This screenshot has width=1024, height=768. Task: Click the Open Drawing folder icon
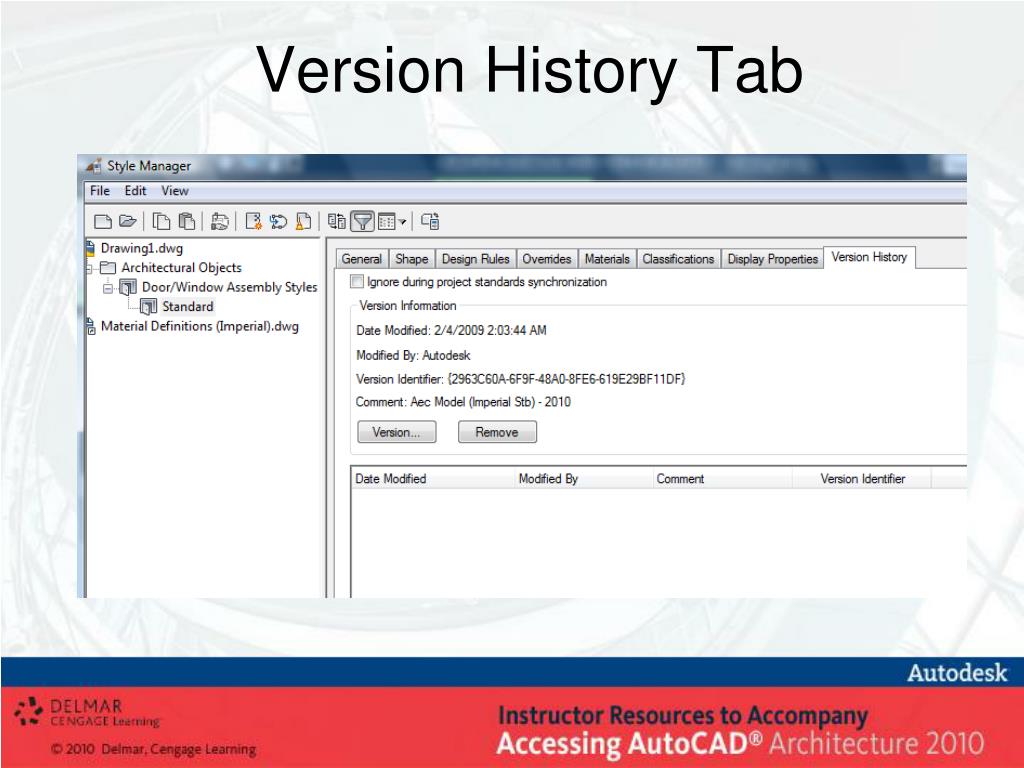tap(127, 222)
